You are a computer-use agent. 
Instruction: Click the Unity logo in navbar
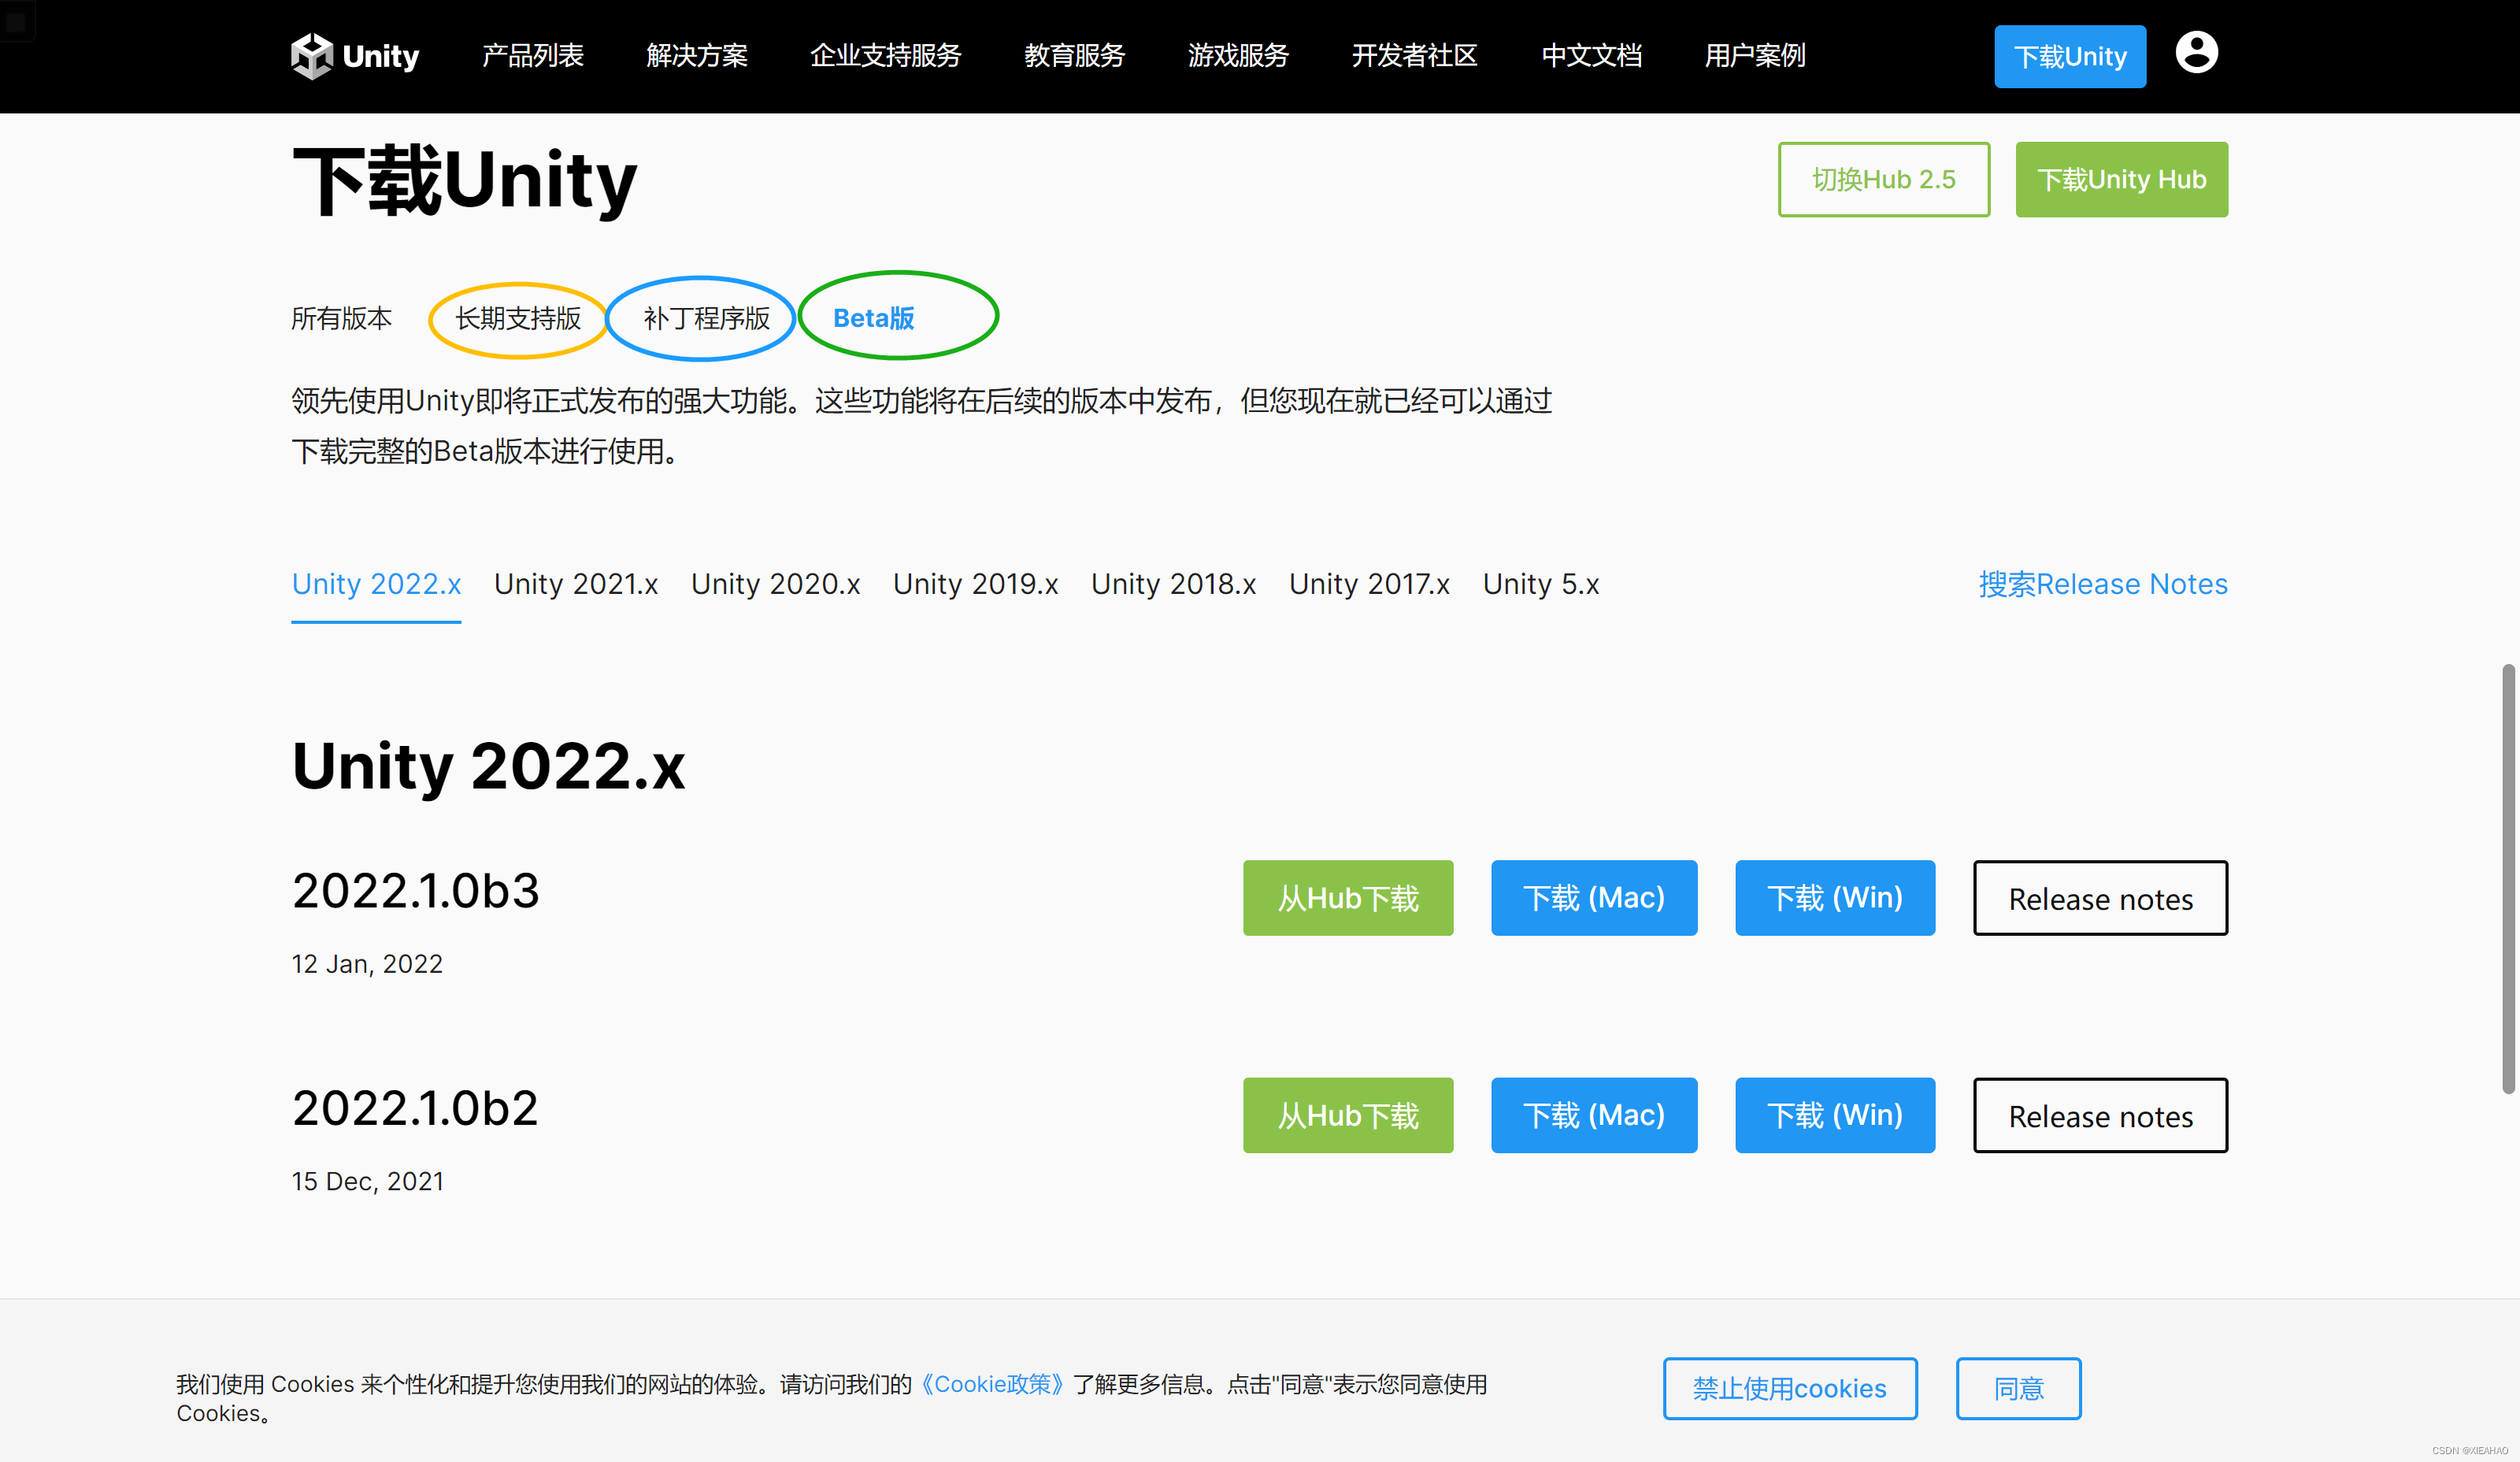tap(355, 56)
